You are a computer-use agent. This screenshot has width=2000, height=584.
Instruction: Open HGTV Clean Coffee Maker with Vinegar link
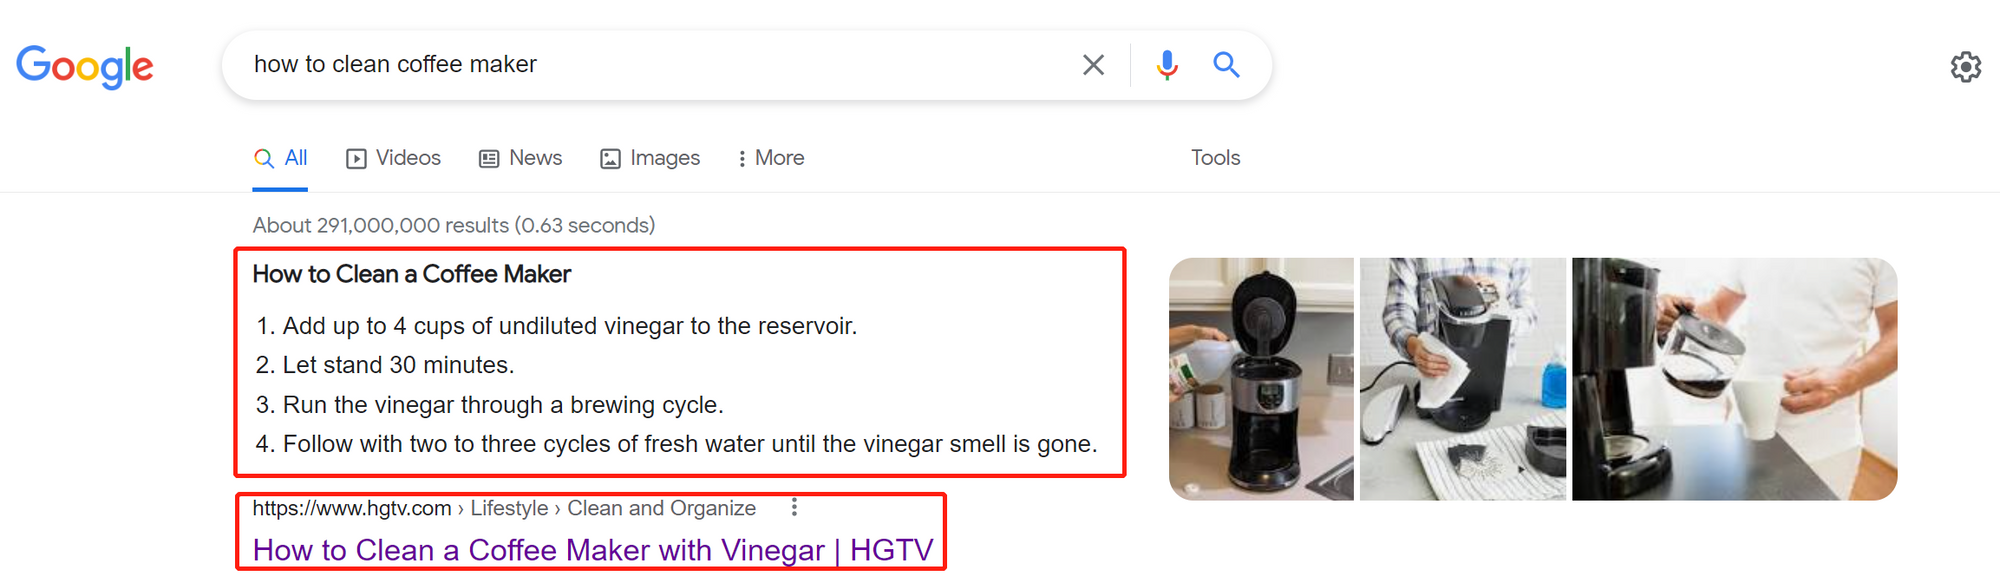pos(593,550)
